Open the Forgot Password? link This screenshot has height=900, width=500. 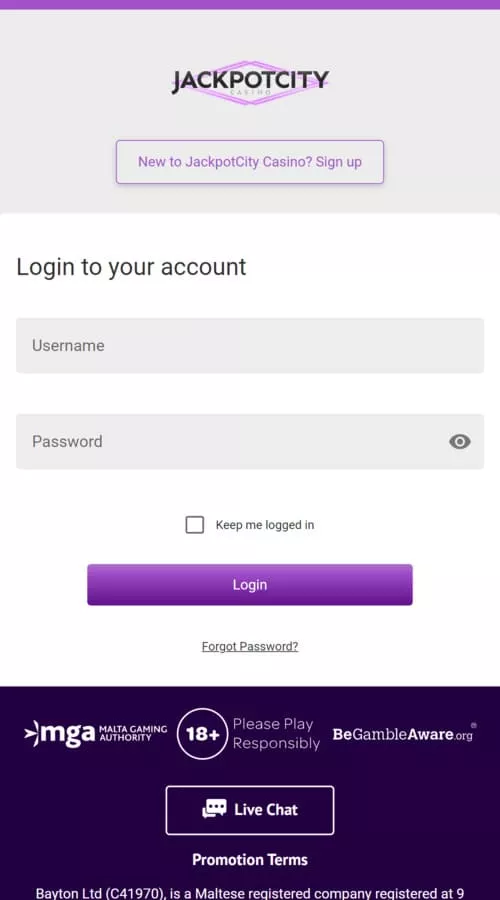pos(250,646)
